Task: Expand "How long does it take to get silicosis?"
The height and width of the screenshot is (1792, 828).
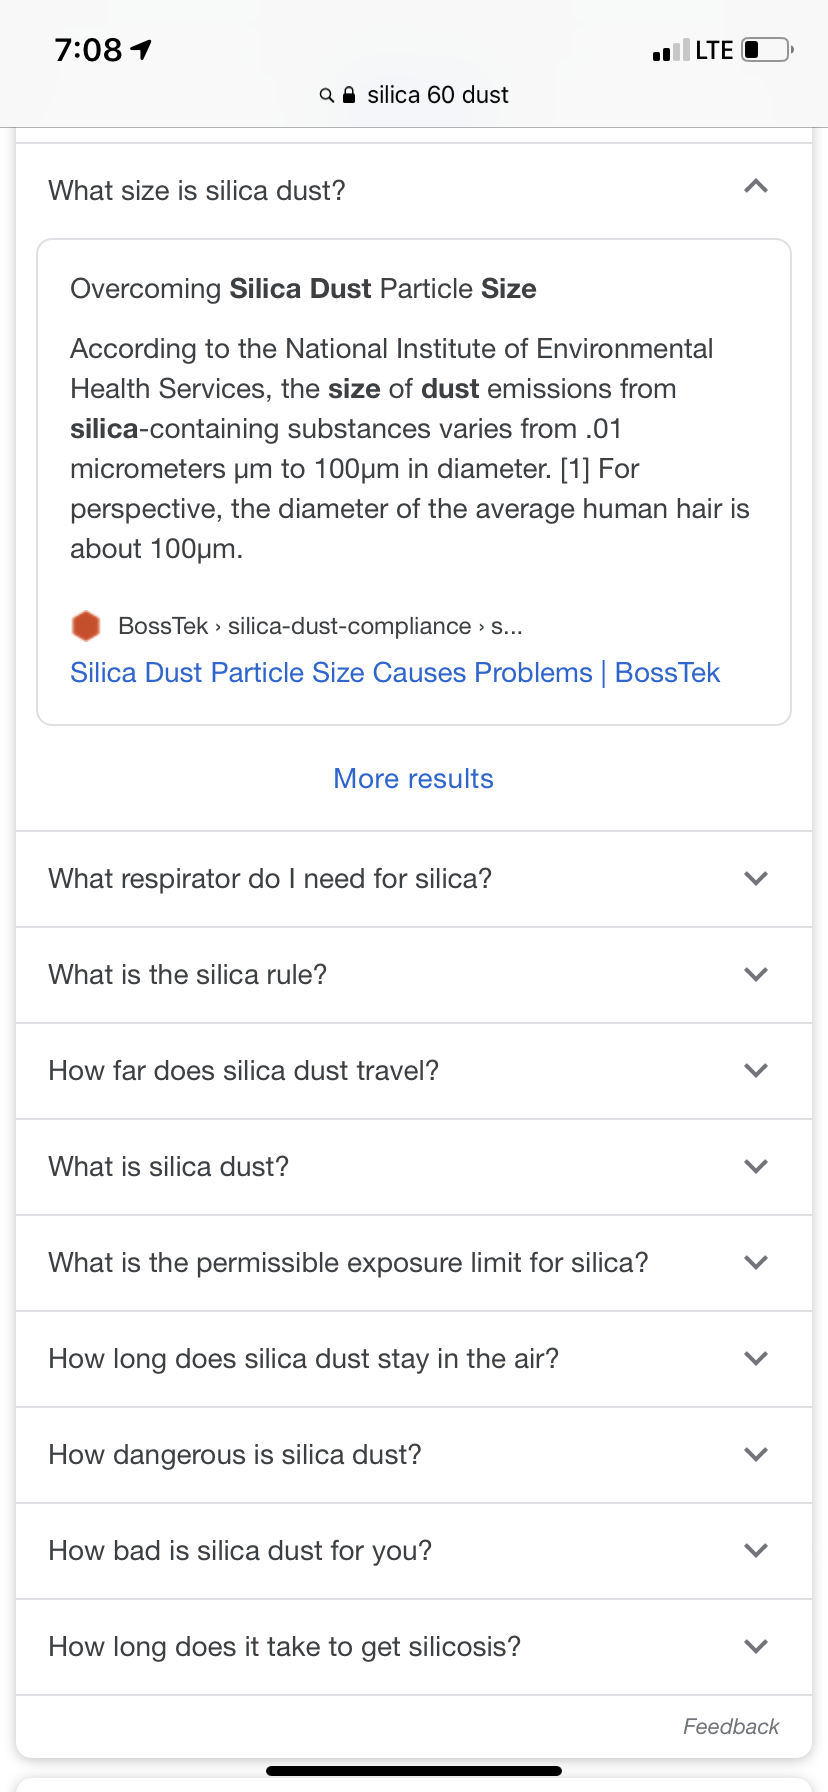Action: coord(756,1647)
